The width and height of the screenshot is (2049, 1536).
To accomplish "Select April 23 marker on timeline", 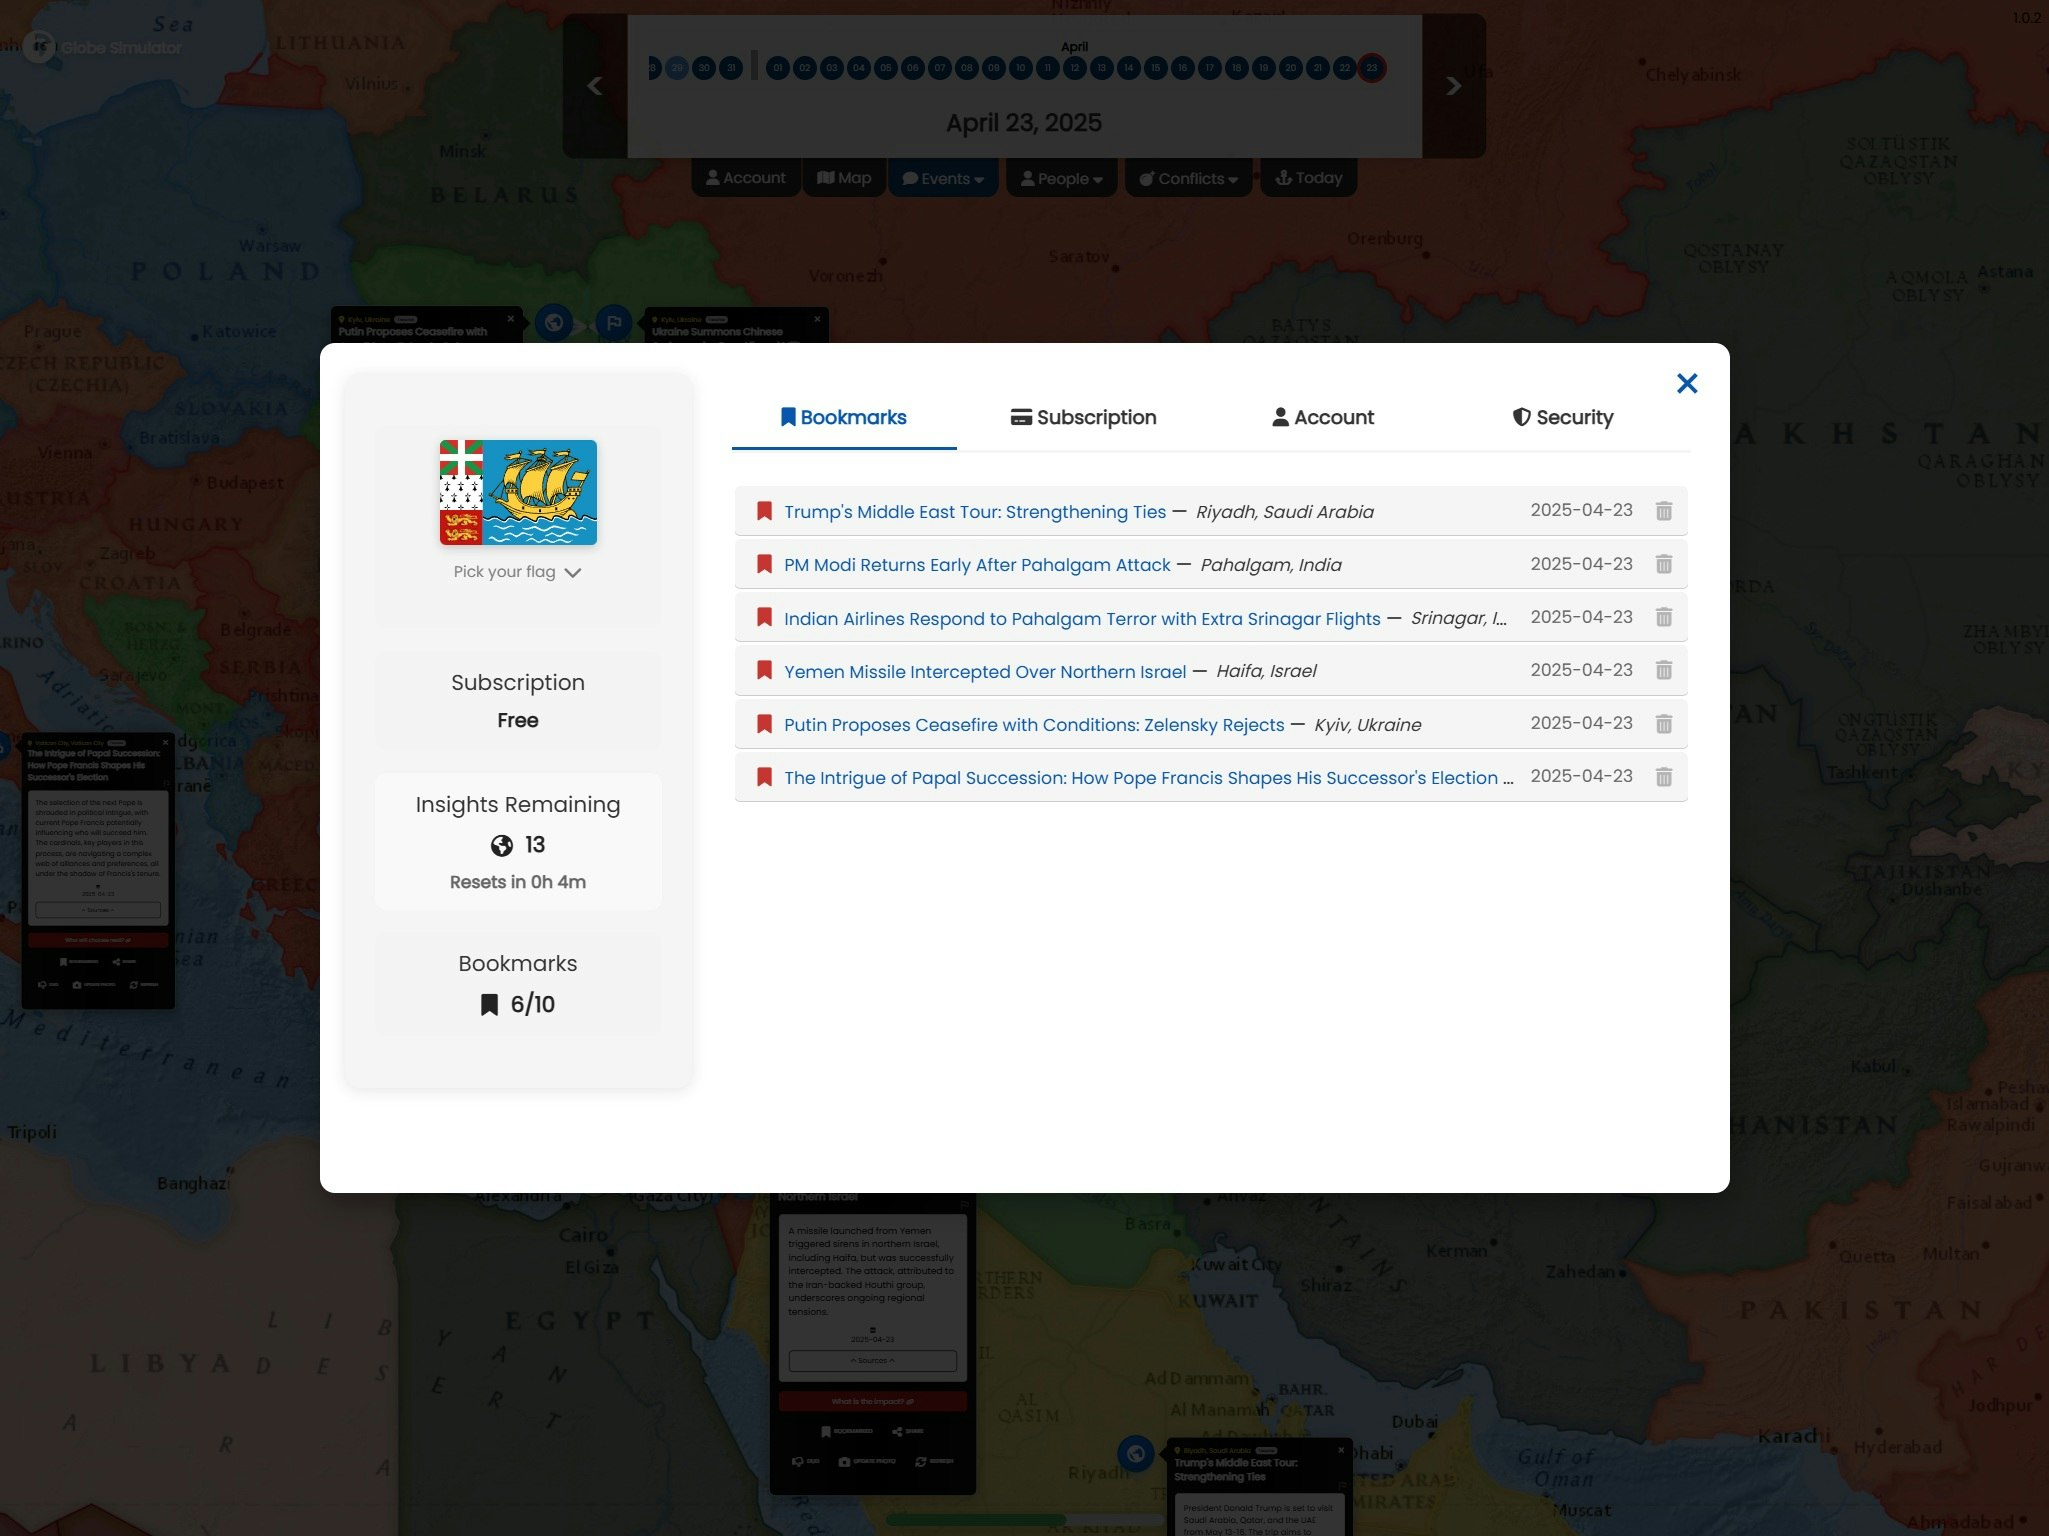I will coord(1371,68).
